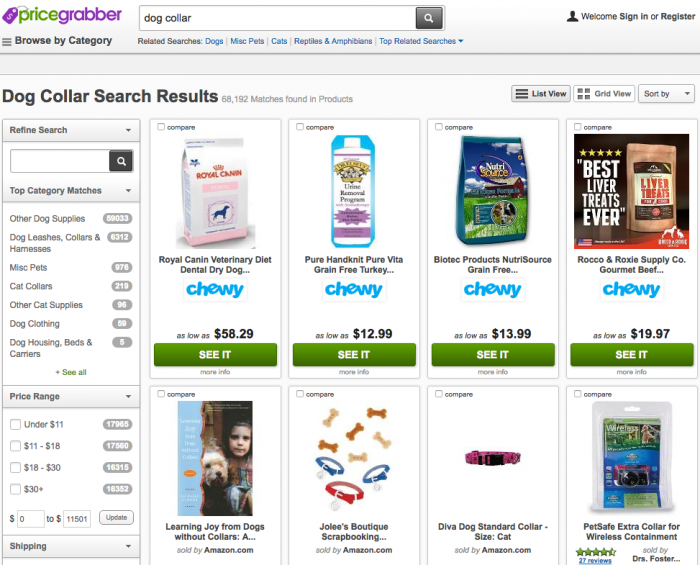Viewport: 700px width, 565px height.
Task: Check the Under $11 price box
Action: 16,424
